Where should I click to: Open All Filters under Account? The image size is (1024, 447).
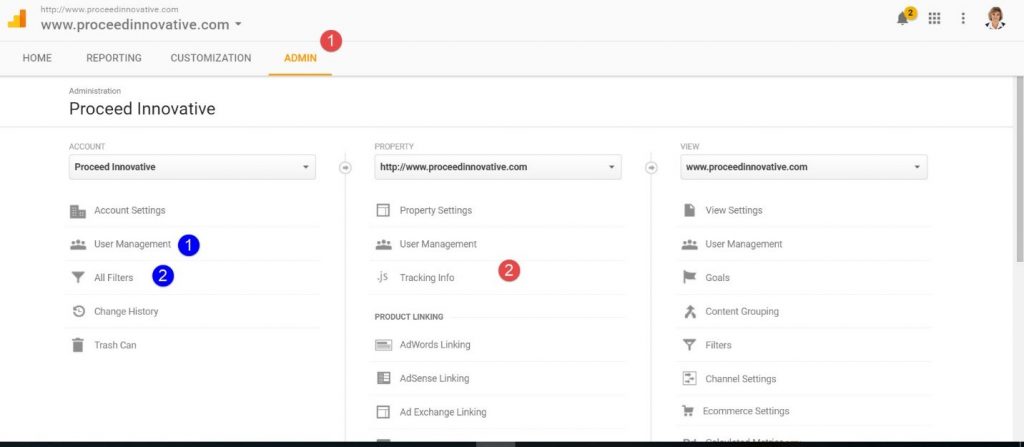[x=114, y=278]
